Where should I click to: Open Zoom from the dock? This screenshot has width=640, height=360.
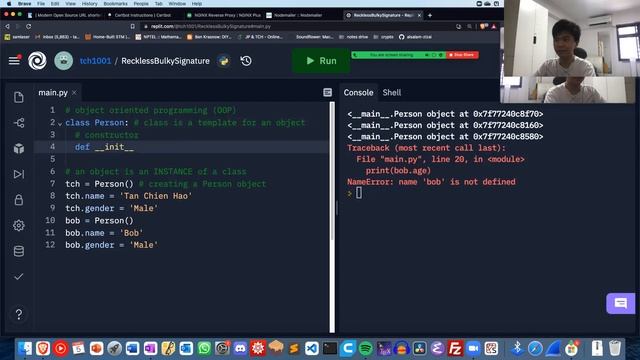(473, 348)
